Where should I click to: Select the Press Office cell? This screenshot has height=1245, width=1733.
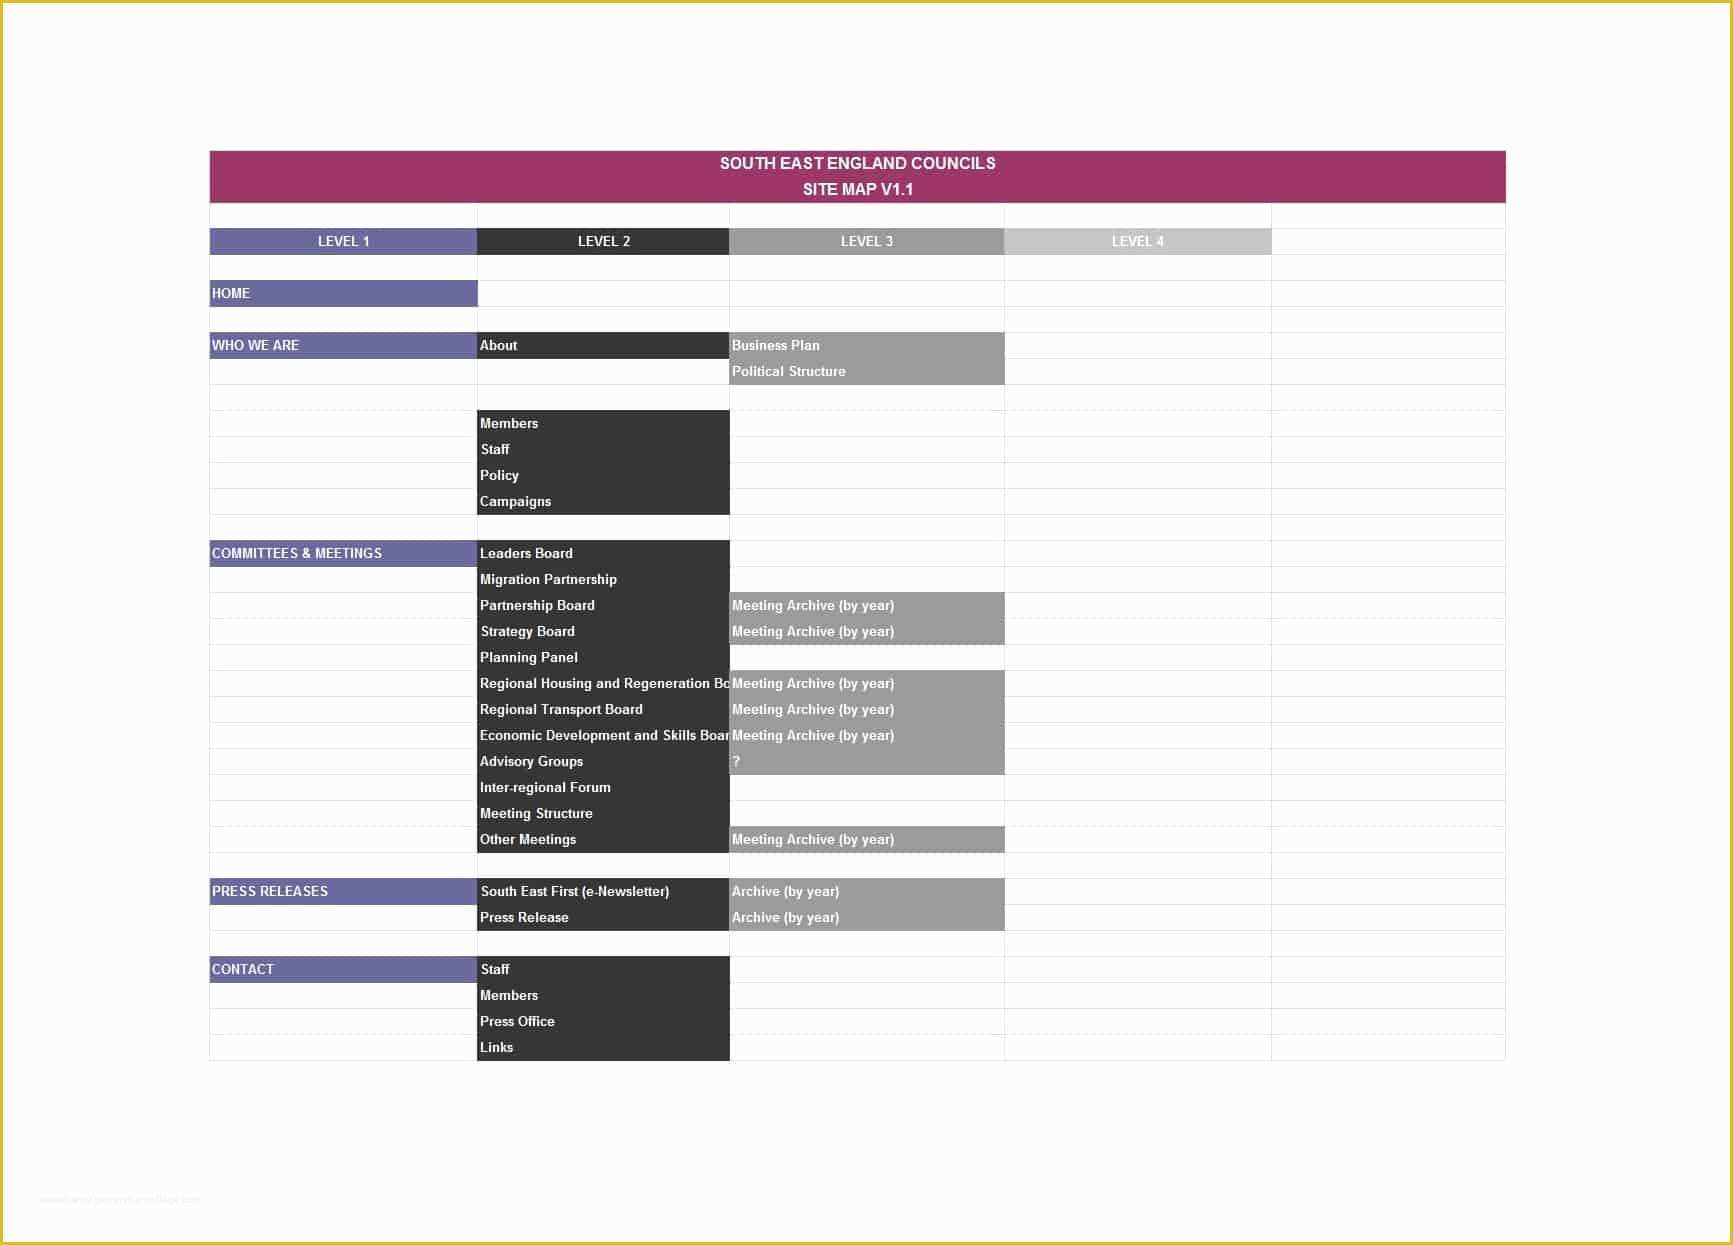pyautogui.click(x=603, y=1021)
